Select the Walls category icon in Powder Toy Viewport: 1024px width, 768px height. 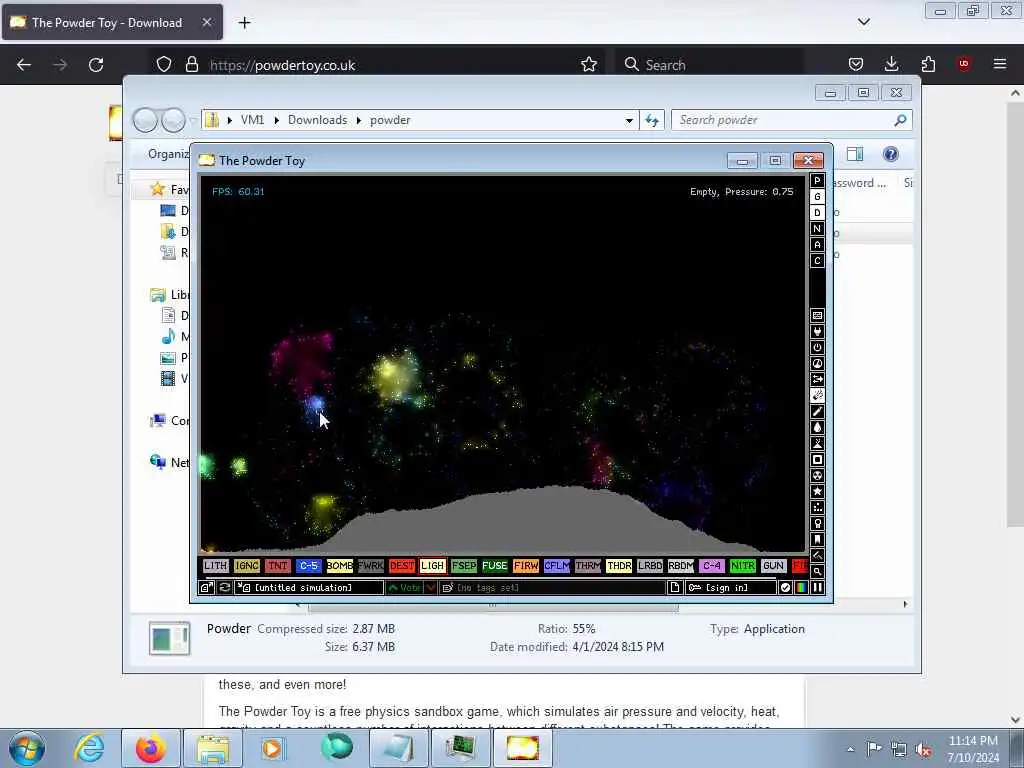[x=817, y=315]
